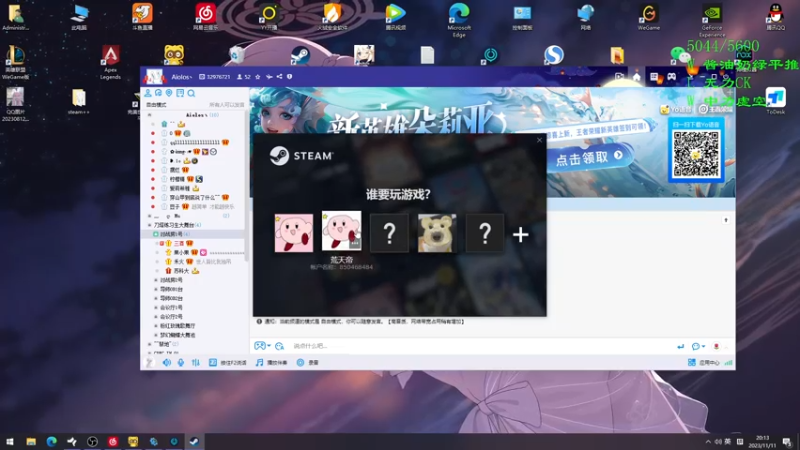
Task: Select the 荒天帝 Steam account avatar
Action: [341, 231]
